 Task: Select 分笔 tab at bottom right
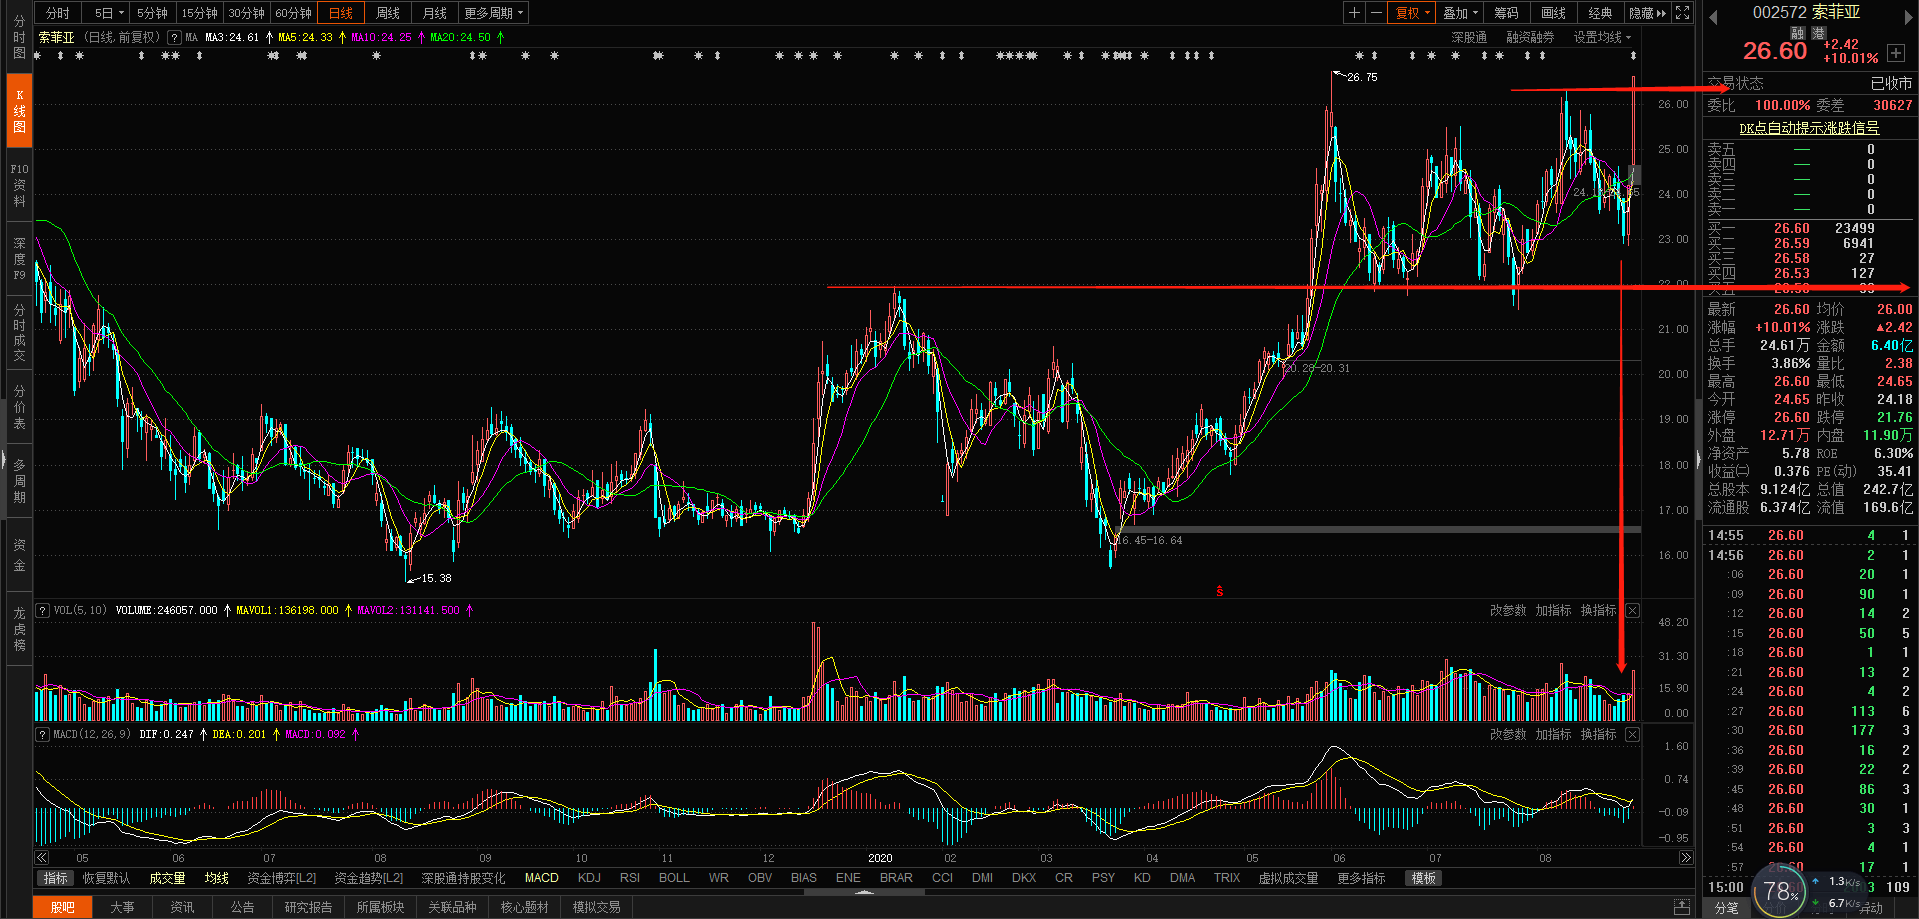coord(1726,907)
